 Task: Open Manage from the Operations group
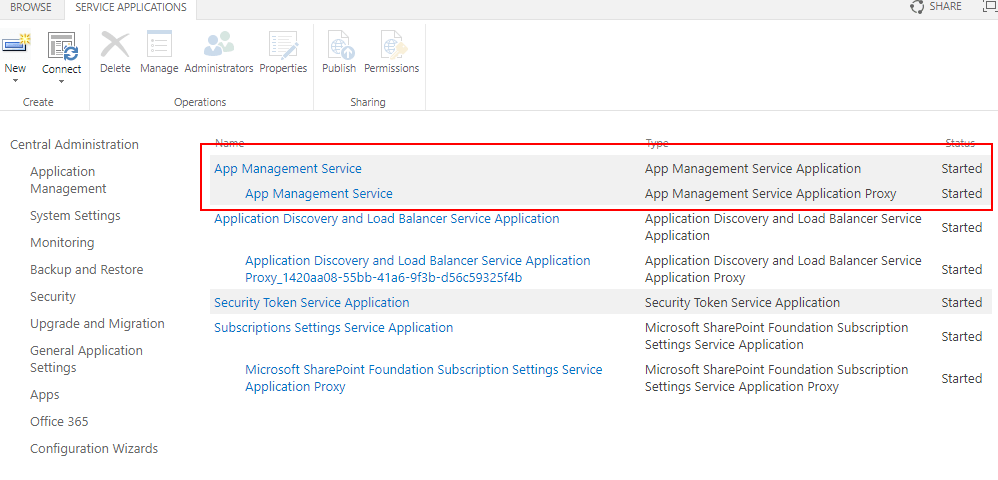click(159, 46)
